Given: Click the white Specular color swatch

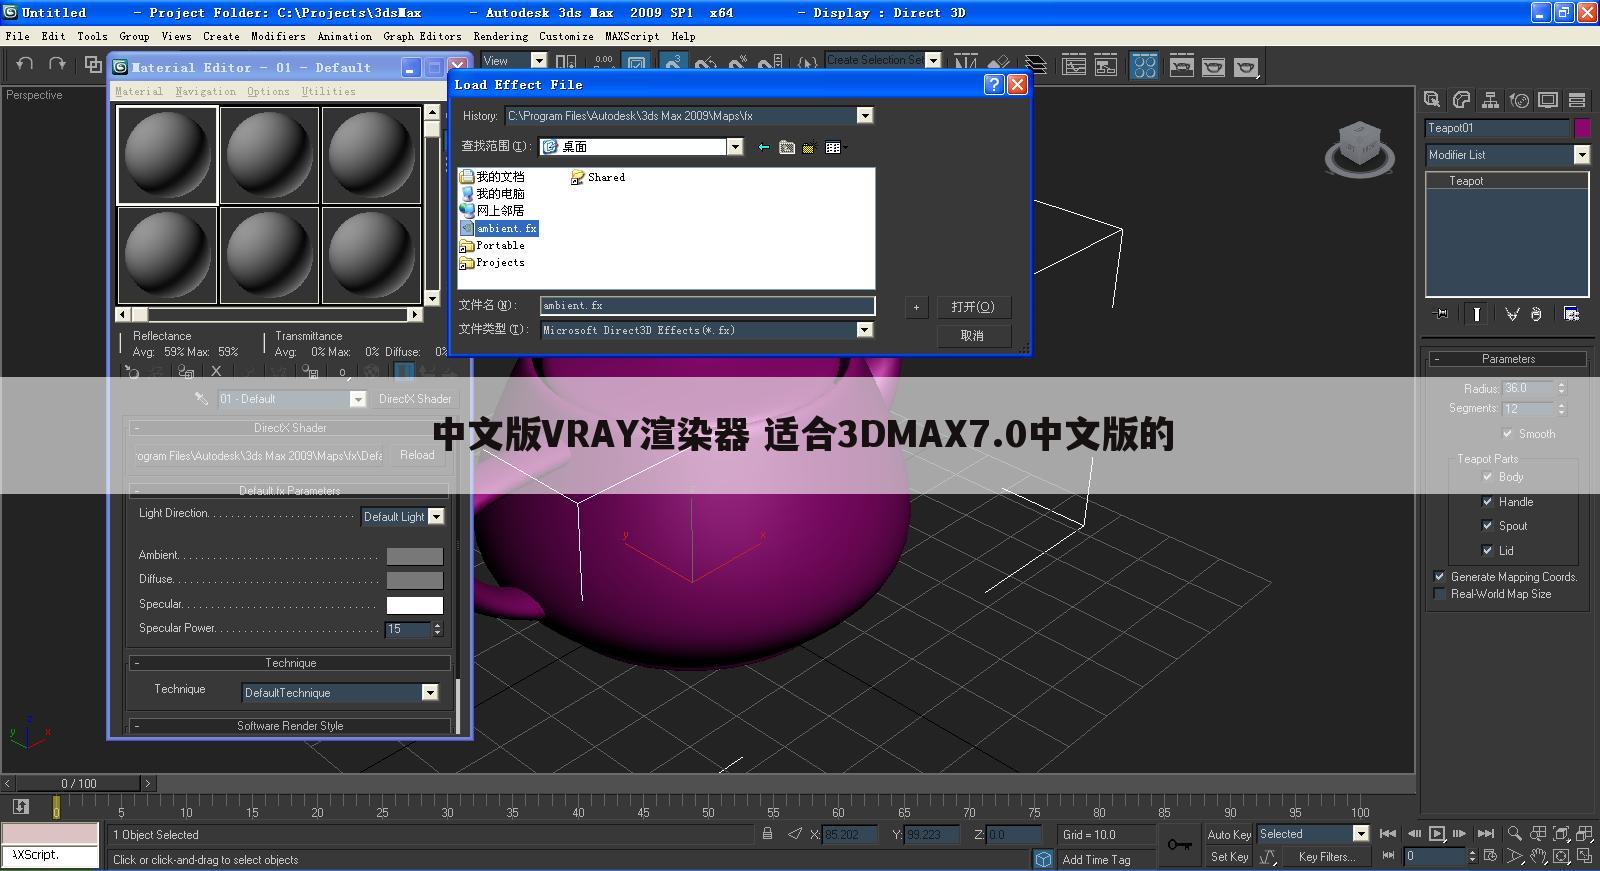Looking at the screenshot, I should point(415,605).
